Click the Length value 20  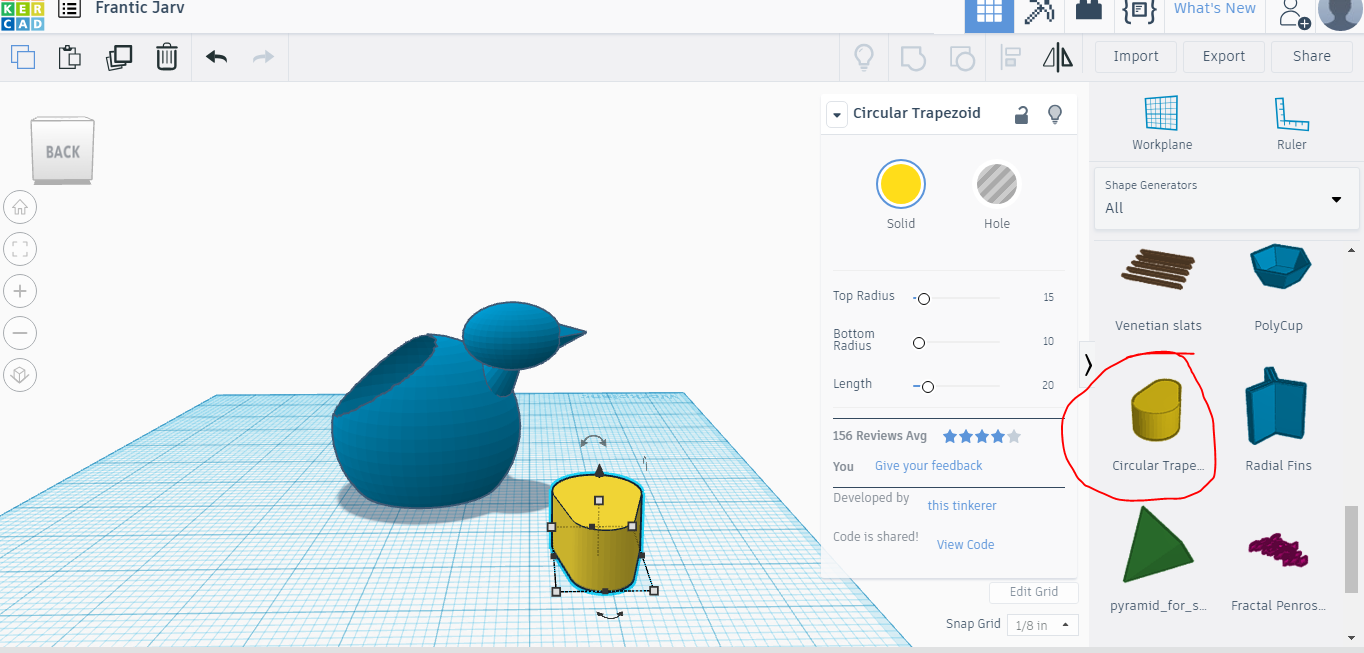click(1048, 386)
